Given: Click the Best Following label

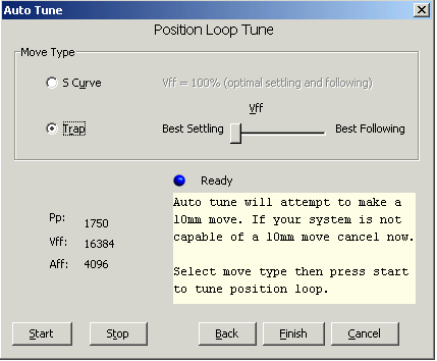Looking at the screenshot, I should [x=370, y=129].
